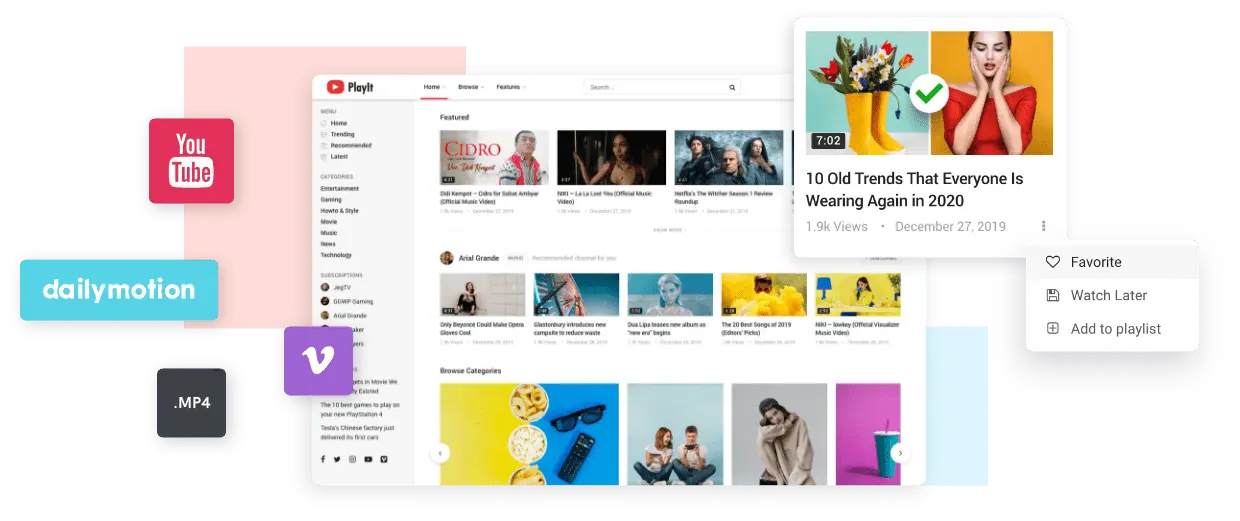Open the Beyoncé Opera Gloves video thumbnail
Image resolution: width=1240 pixels, height=521 pixels.
click(483, 295)
